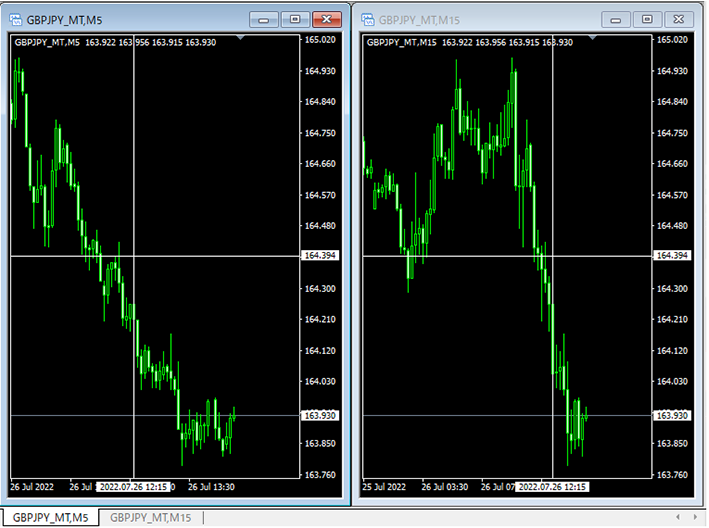Screen dimensions: 709x528
Task: Click the left arrow of the tab scroller
Action: tap(677, 517)
